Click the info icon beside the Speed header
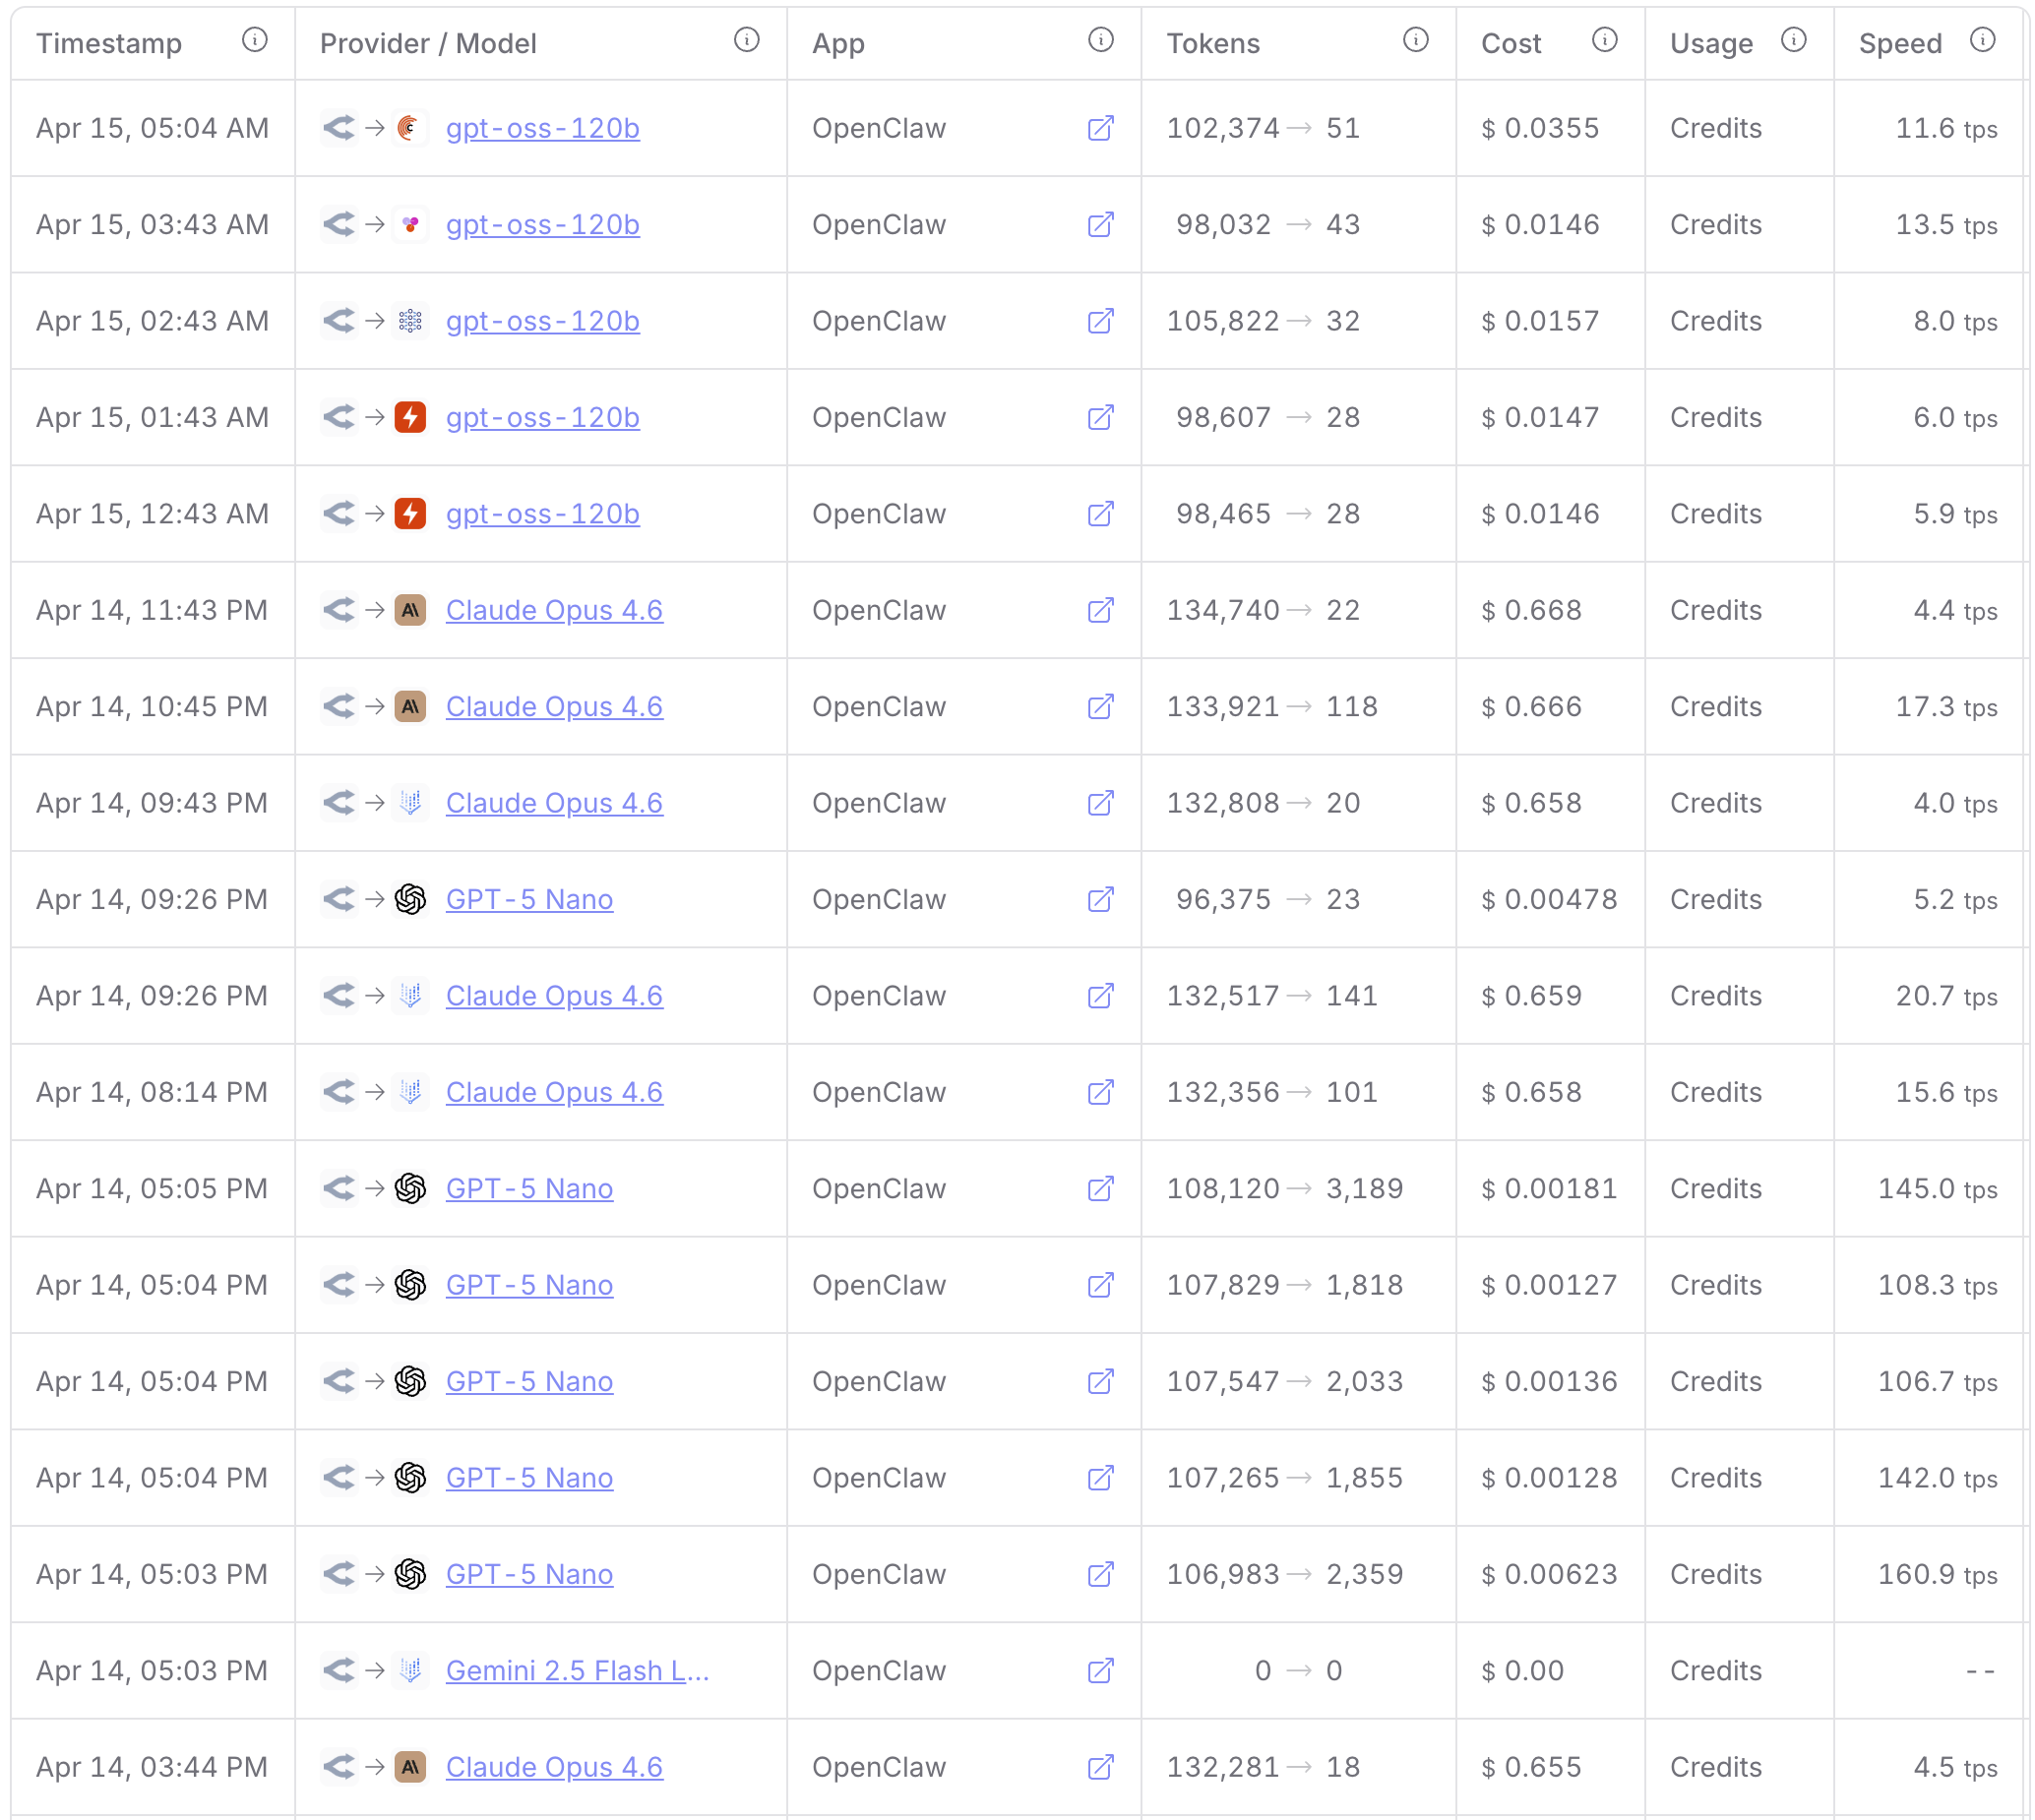The image size is (2035, 1820). point(1983,40)
